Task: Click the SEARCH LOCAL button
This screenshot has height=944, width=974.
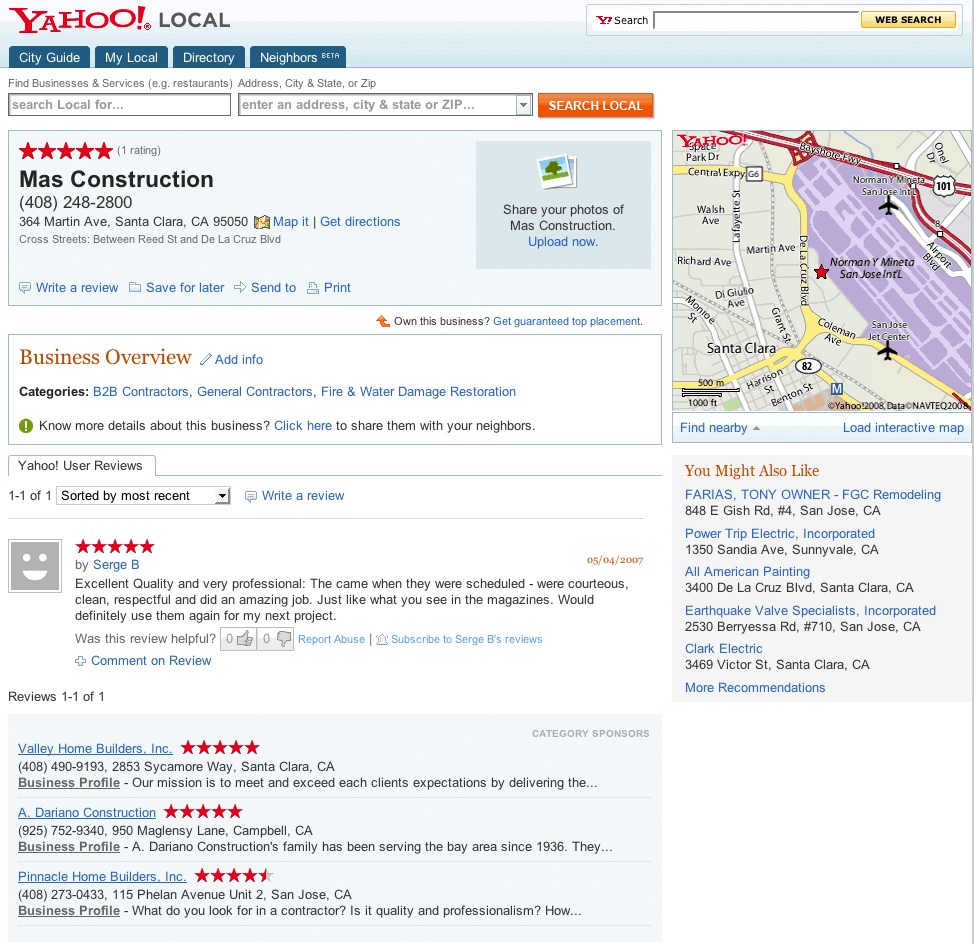Action: [596, 106]
